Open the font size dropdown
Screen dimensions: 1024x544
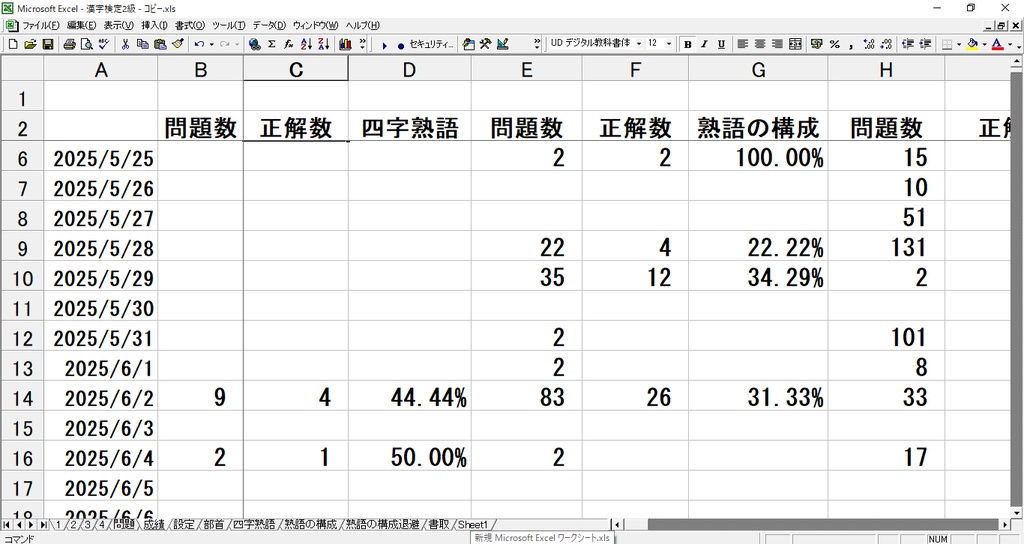click(669, 44)
